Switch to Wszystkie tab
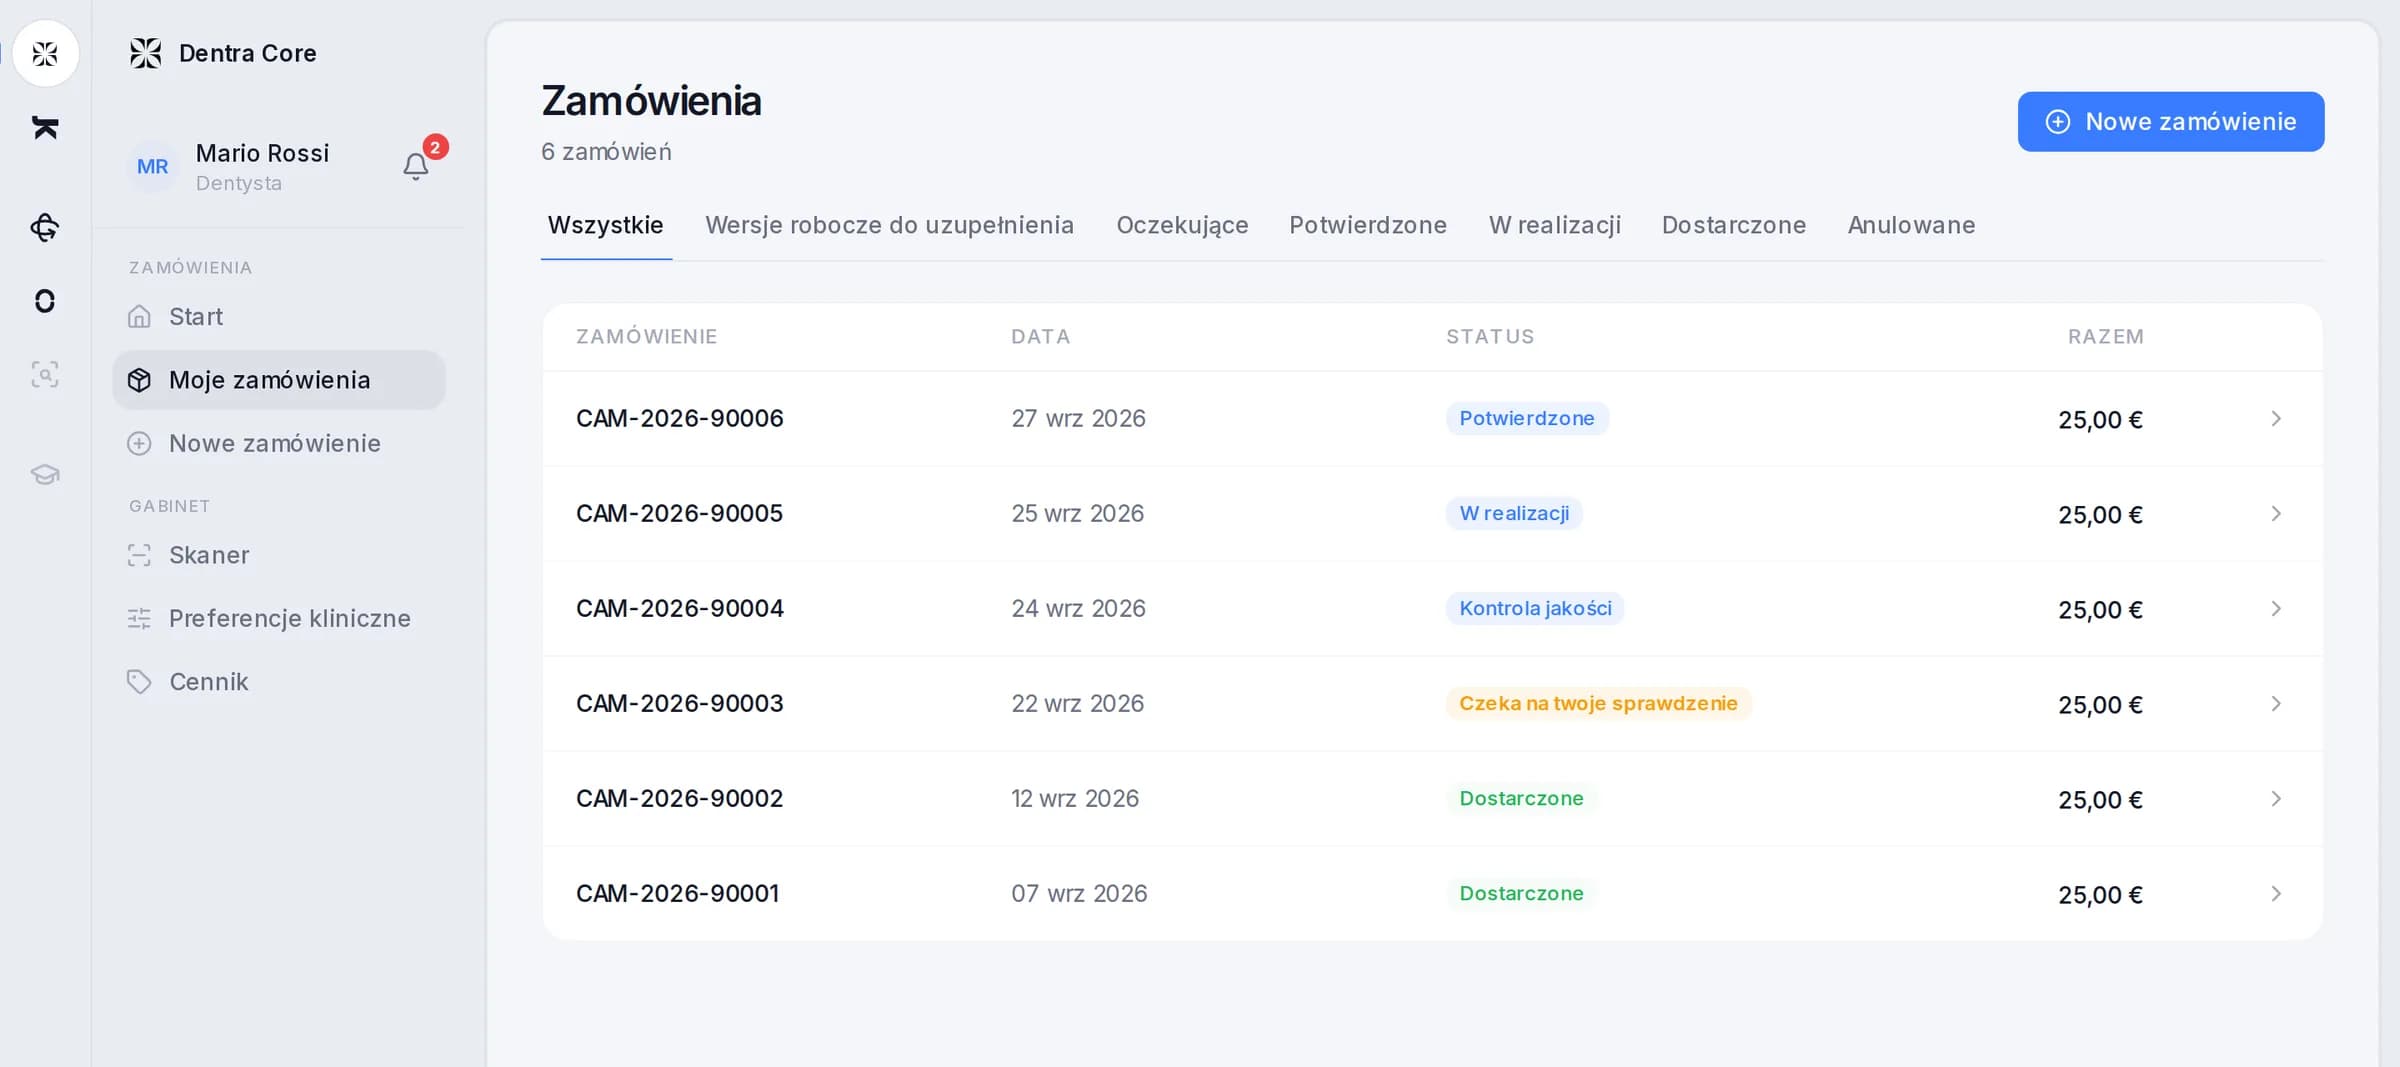The image size is (2400, 1067). tap(606, 225)
